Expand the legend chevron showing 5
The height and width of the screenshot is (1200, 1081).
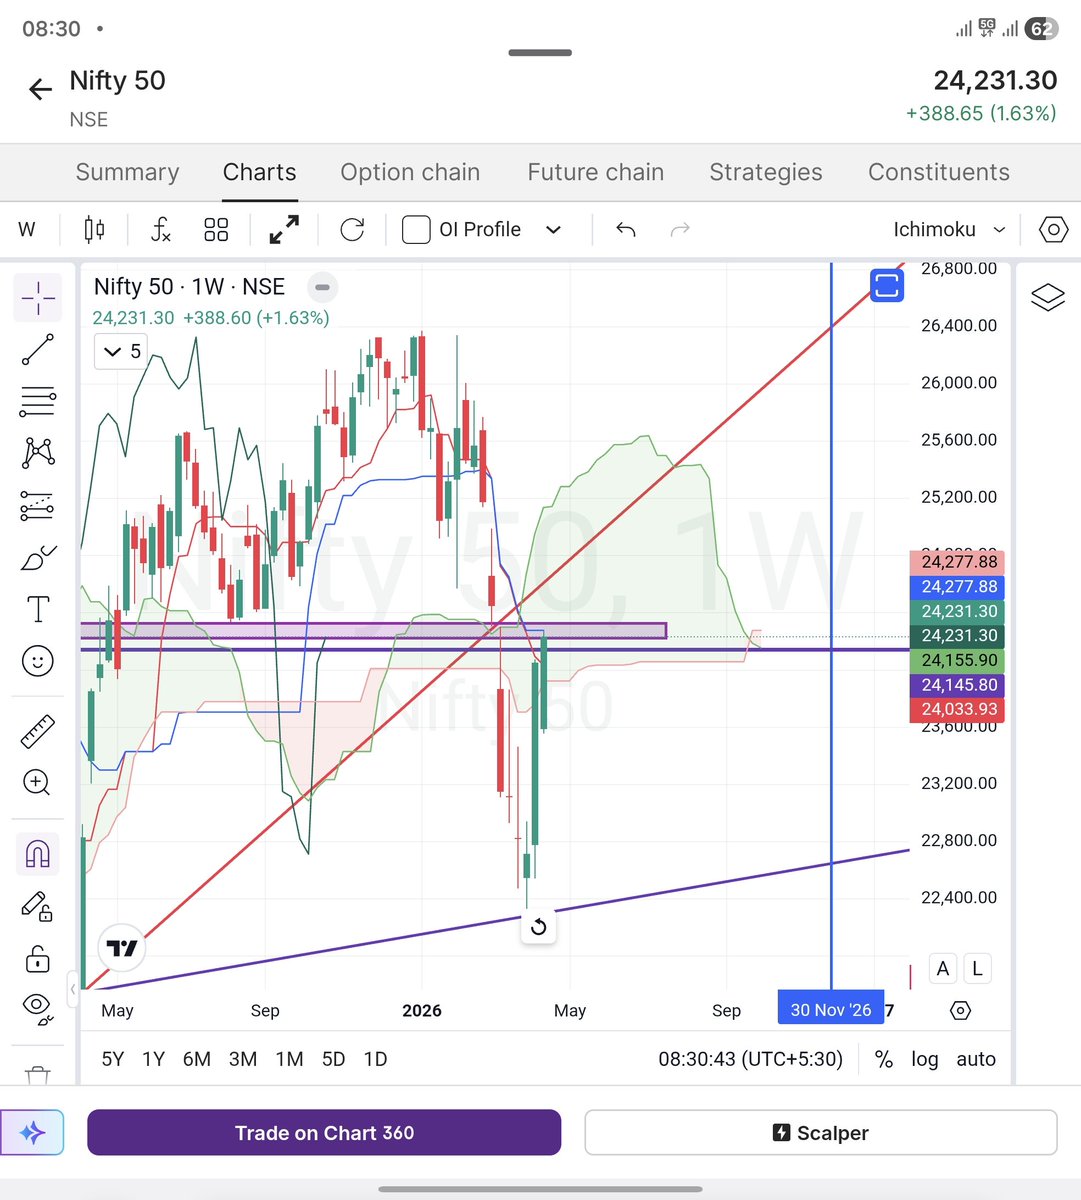point(119,351)
